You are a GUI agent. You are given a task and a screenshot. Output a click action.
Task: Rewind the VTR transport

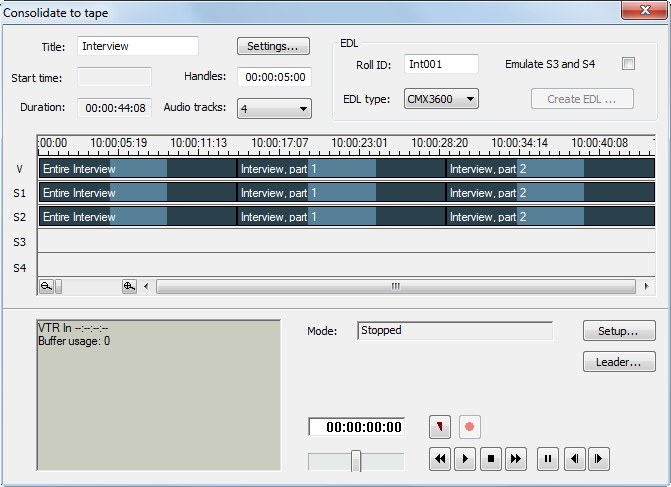click(x=439, y=459)
